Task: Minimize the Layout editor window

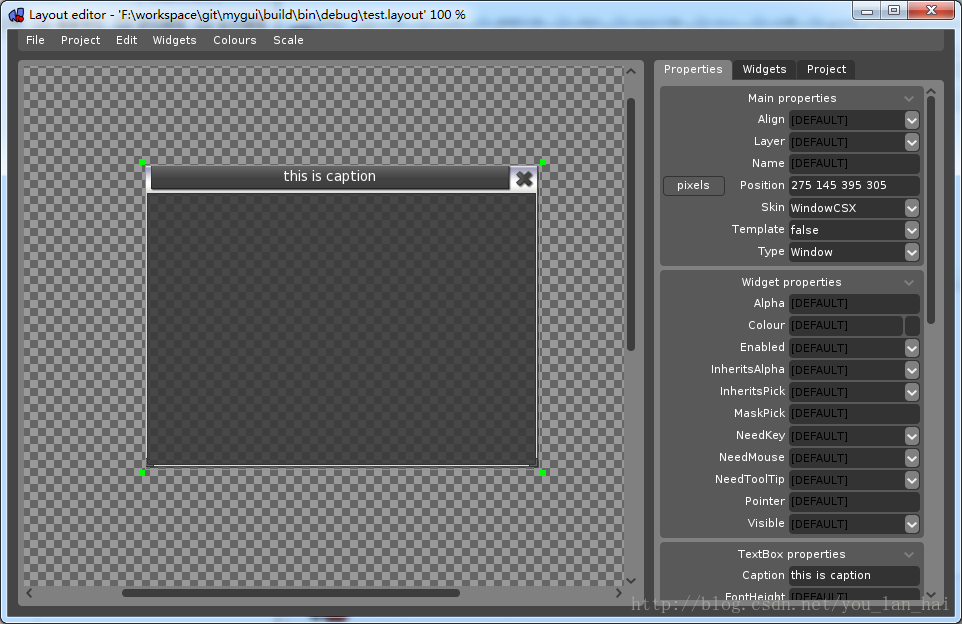Action: pyautogui.click(x=867, y=11)
